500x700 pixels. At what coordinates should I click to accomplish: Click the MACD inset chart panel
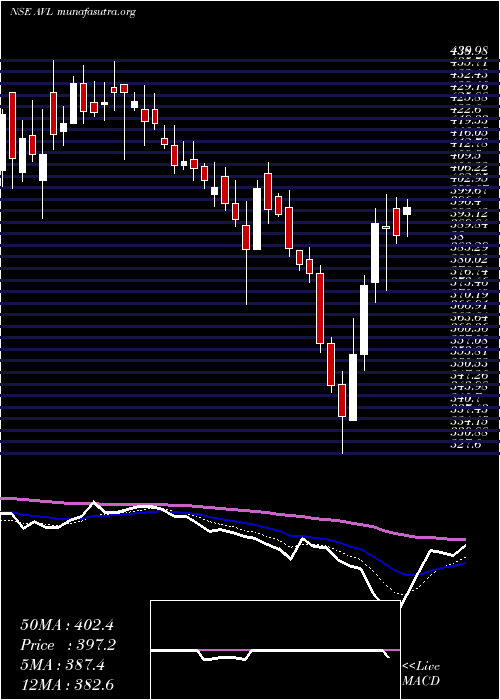pos(275,650)
